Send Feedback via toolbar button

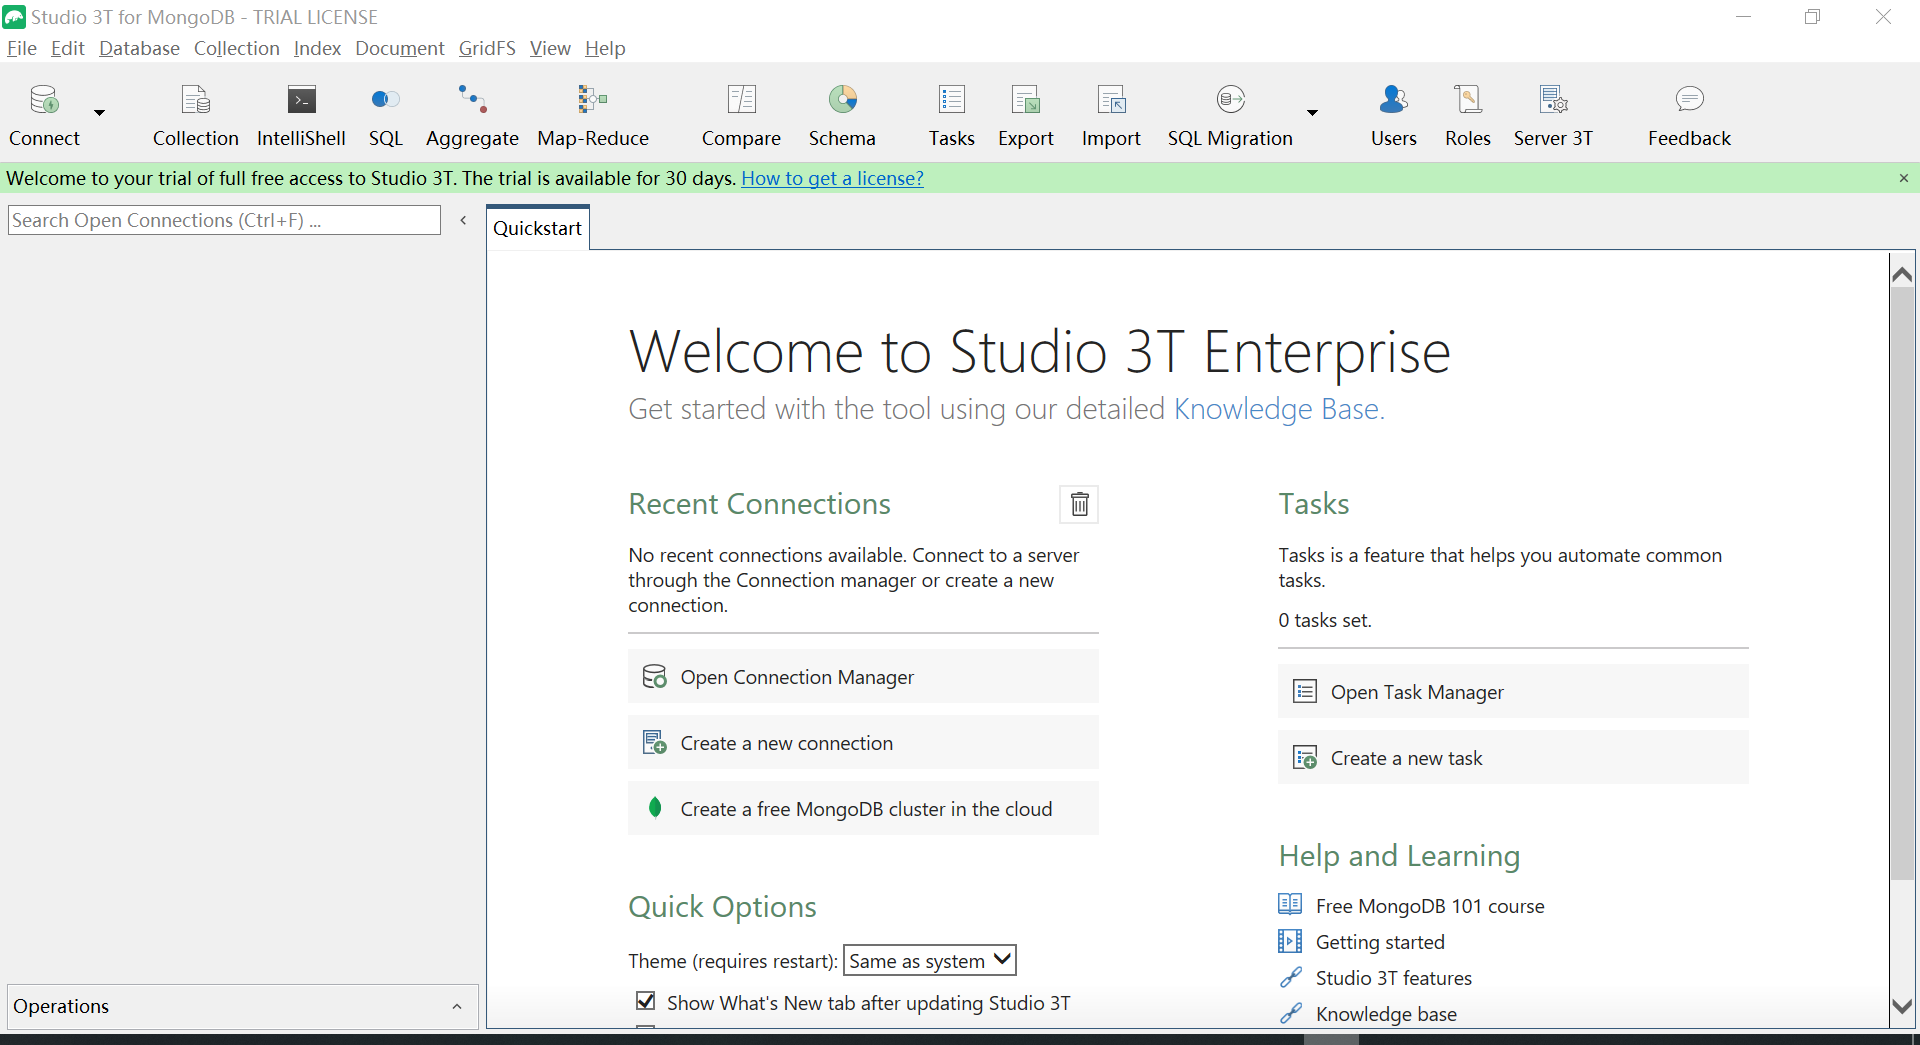pos(1689,115)
